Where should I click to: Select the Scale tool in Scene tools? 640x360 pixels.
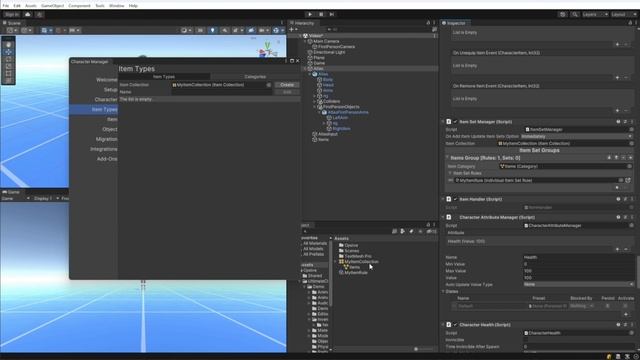[8, 67]
